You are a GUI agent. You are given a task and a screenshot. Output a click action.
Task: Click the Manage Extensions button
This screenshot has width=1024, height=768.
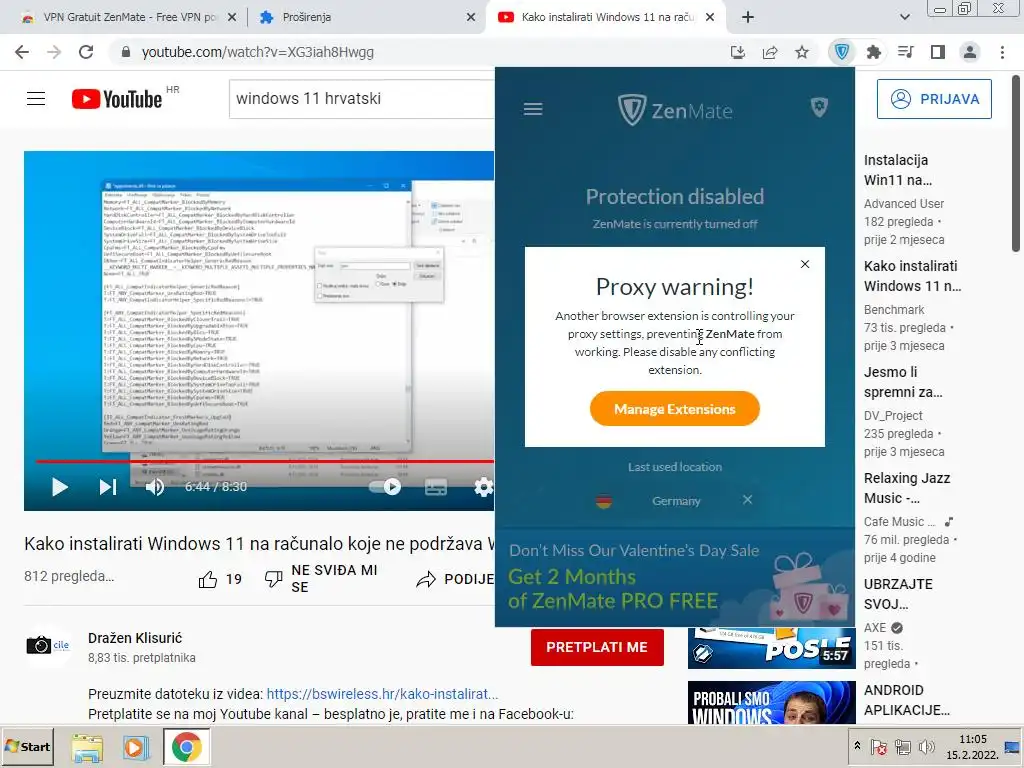[675, 409]
